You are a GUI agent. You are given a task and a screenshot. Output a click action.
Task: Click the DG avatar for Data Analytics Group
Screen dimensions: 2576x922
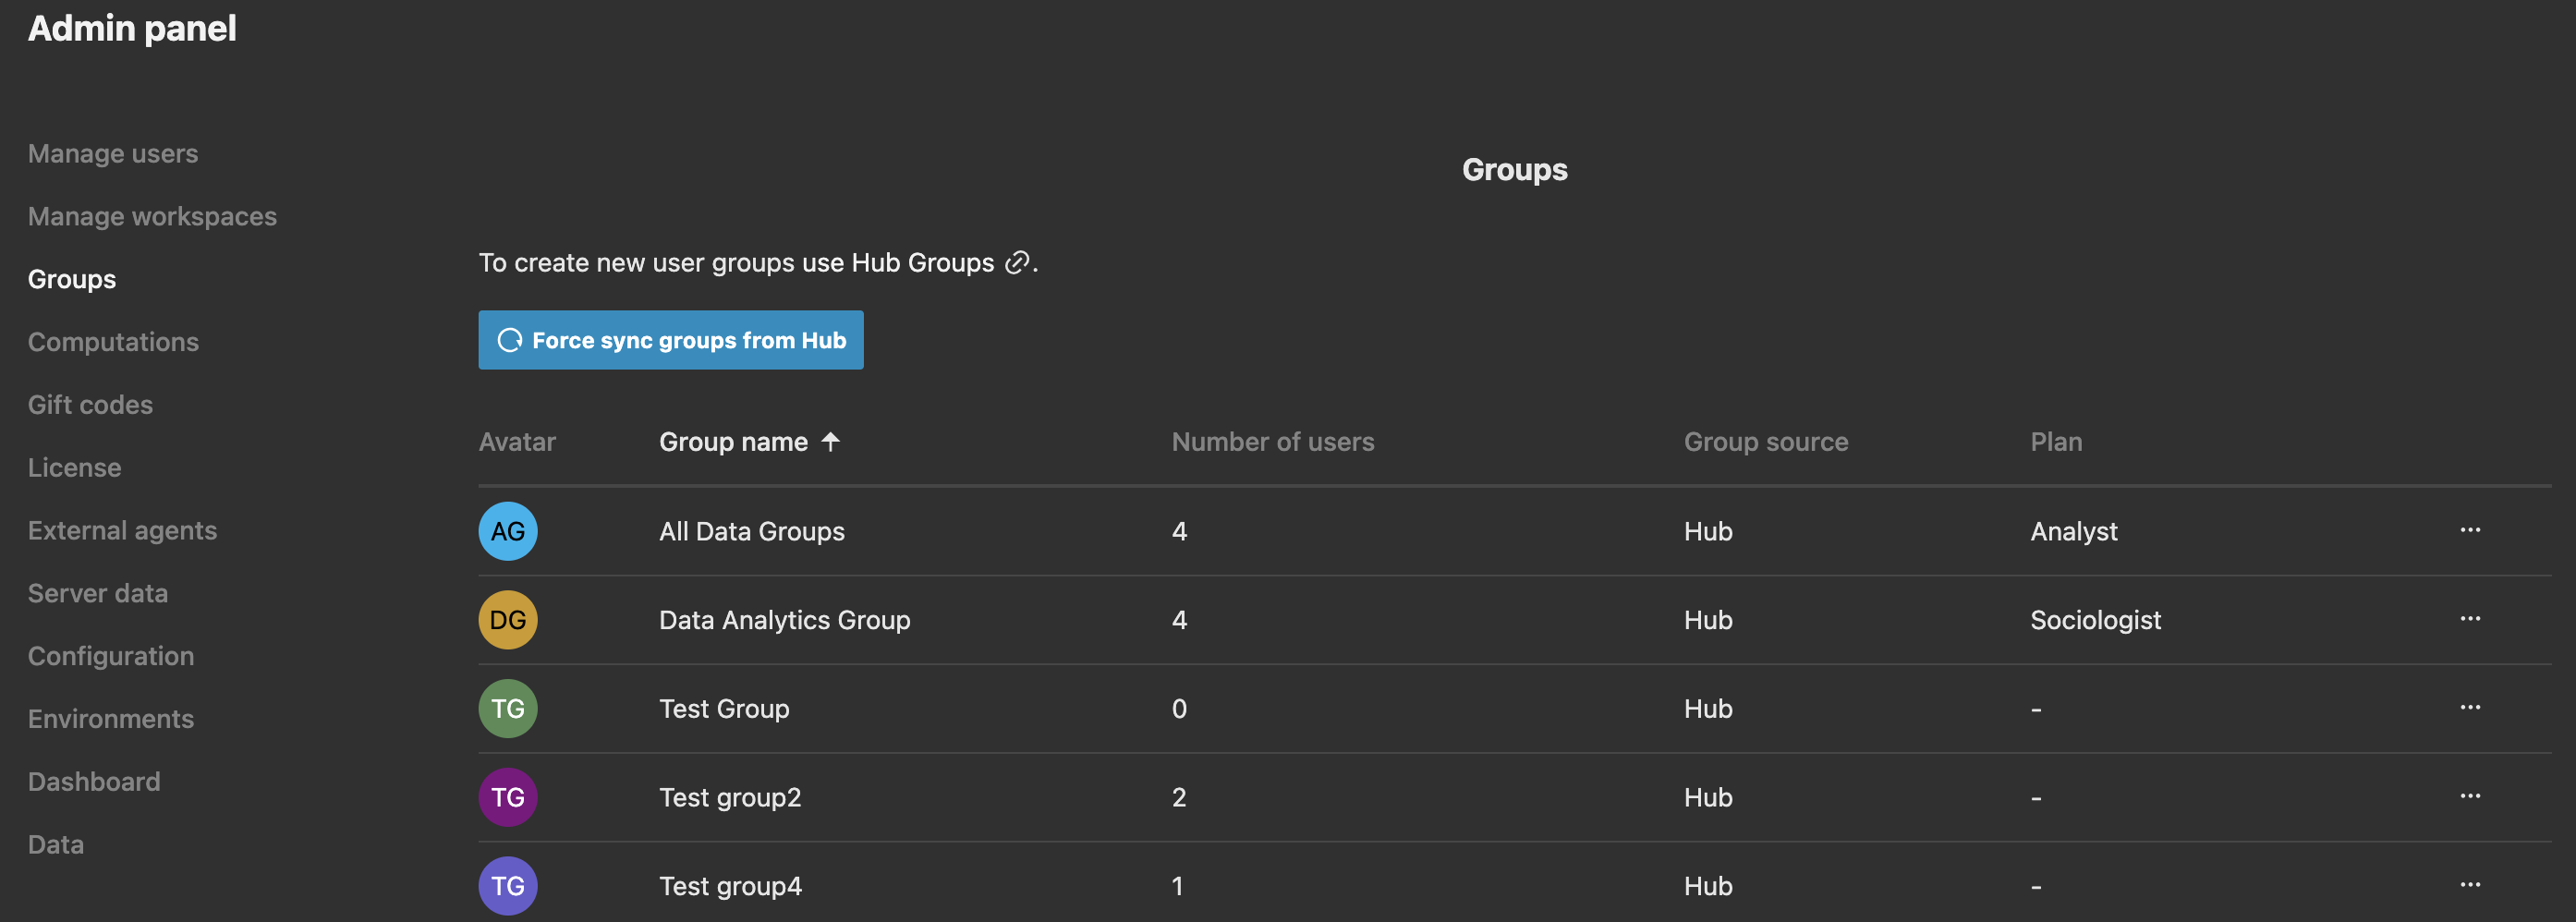(508, 619)
